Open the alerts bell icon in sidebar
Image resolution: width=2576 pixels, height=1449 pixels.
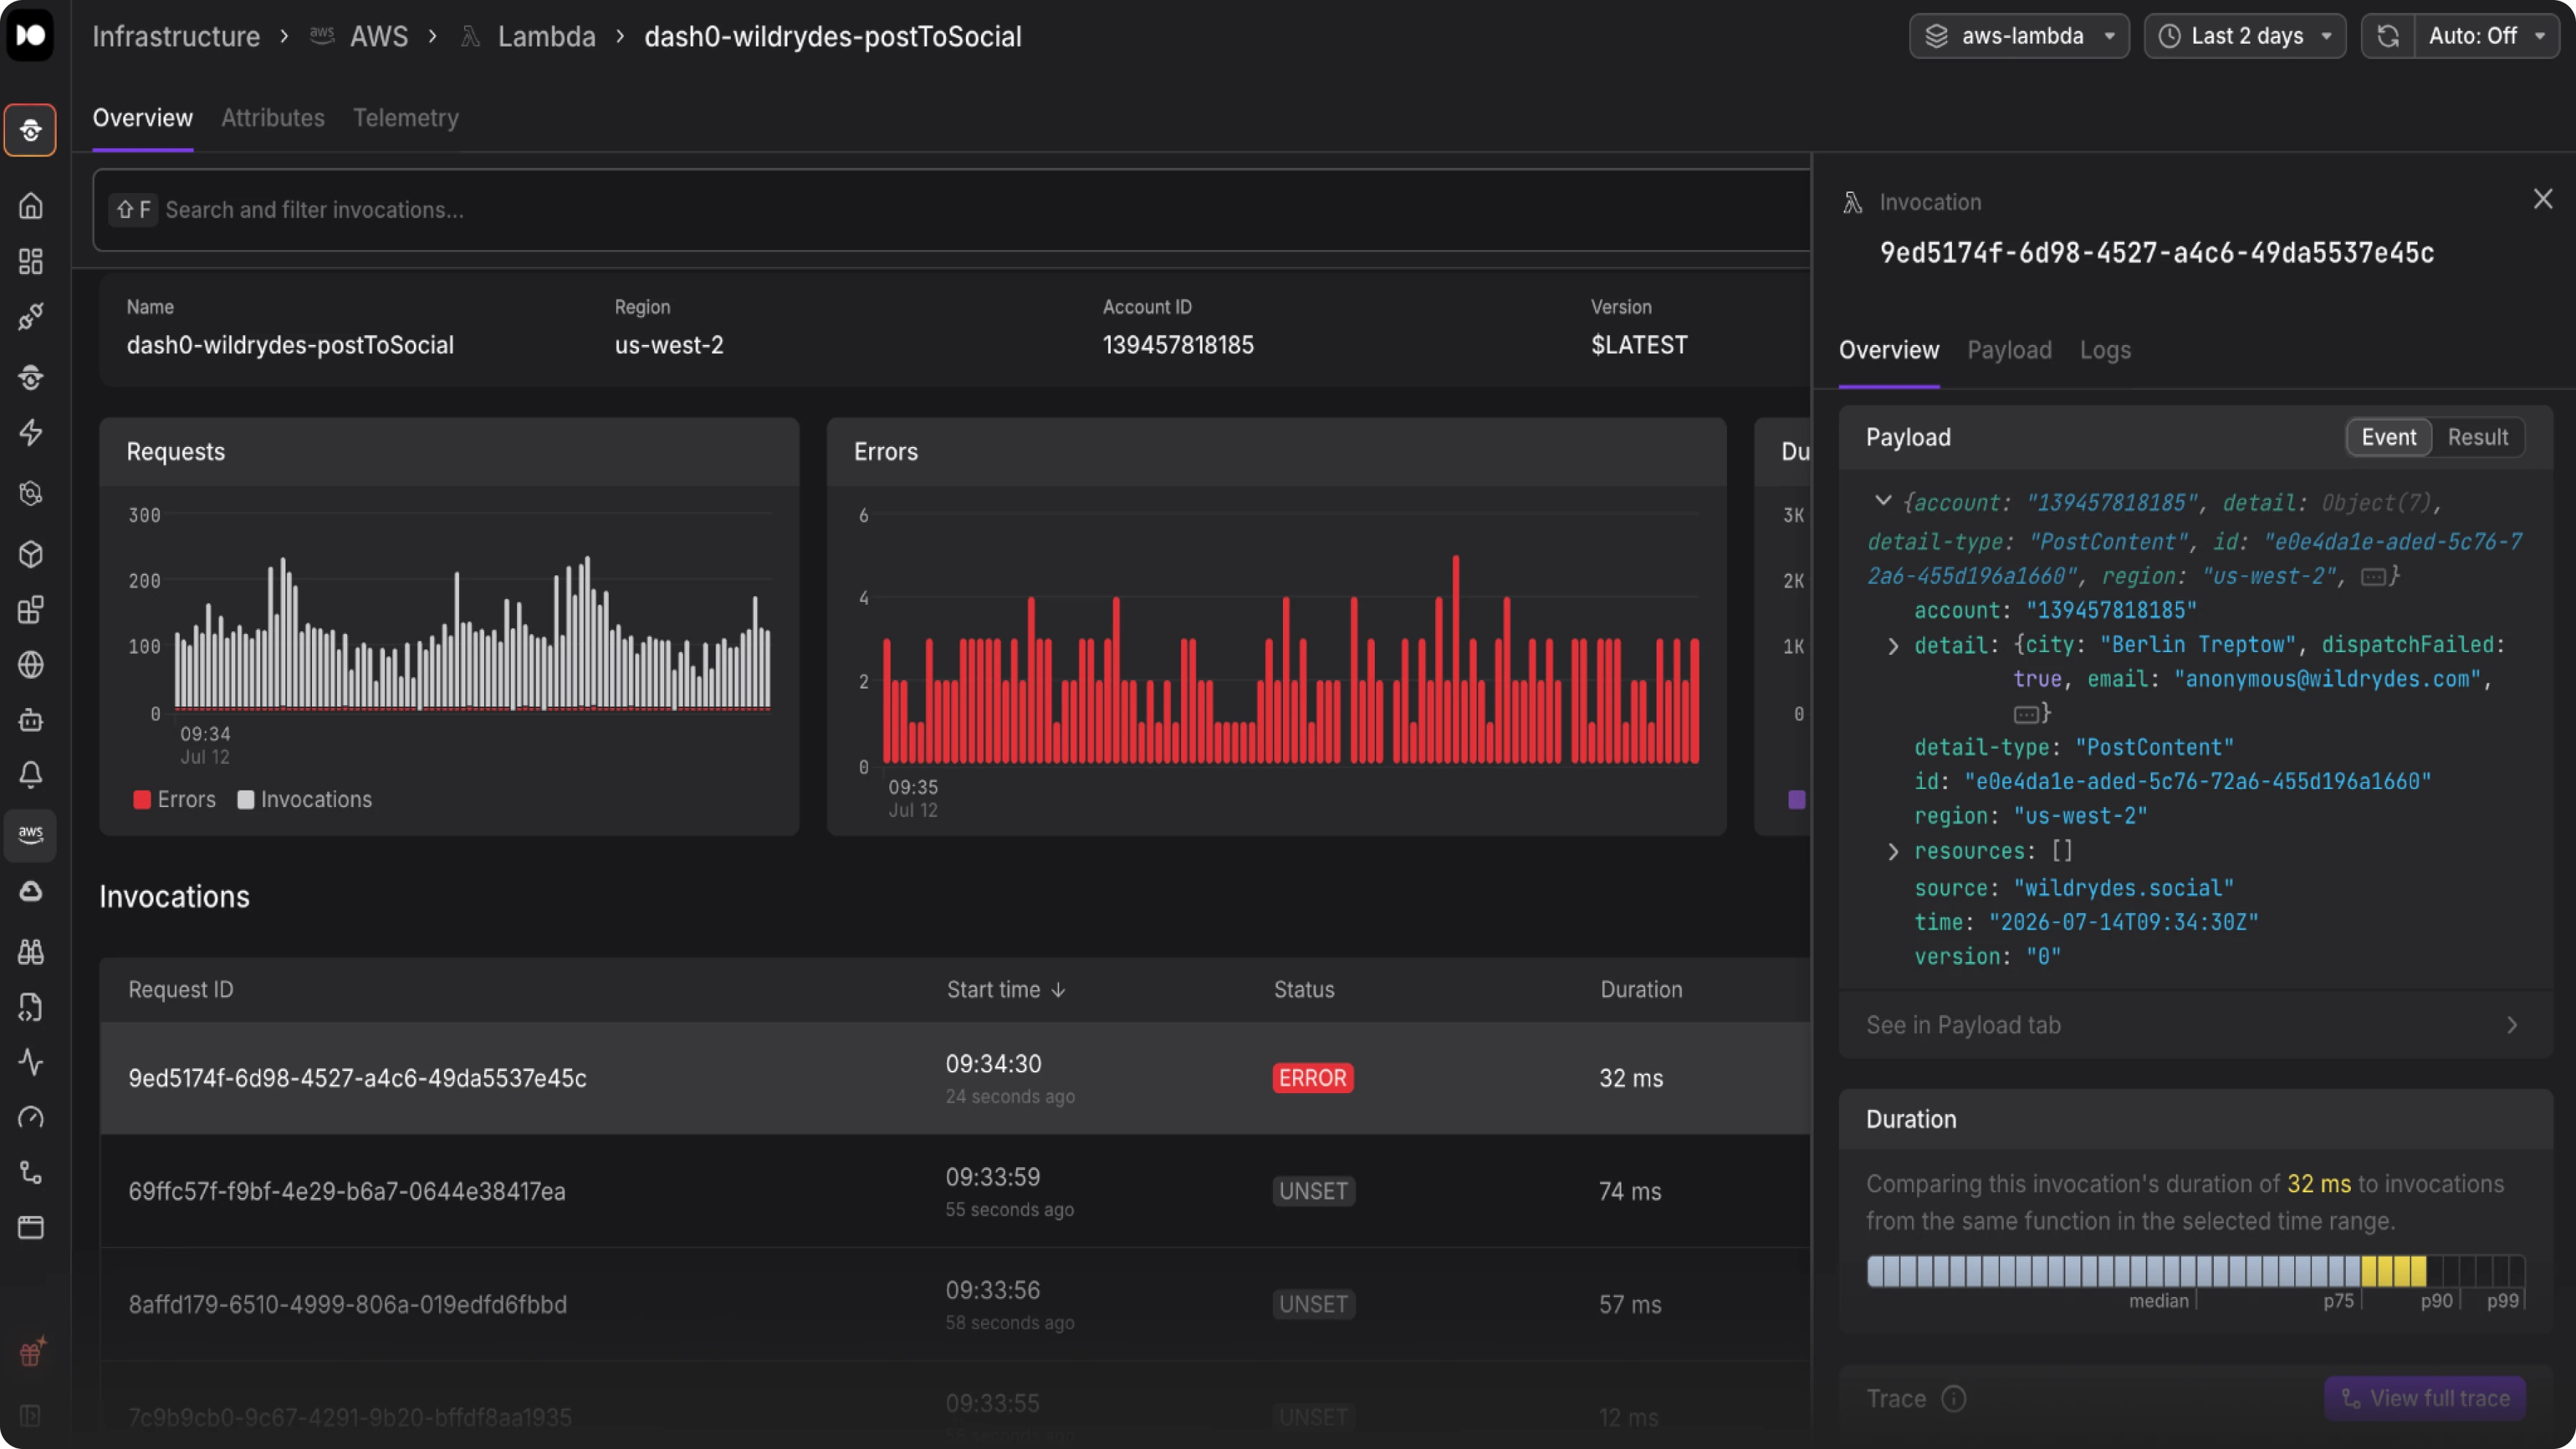click(31, 775)
